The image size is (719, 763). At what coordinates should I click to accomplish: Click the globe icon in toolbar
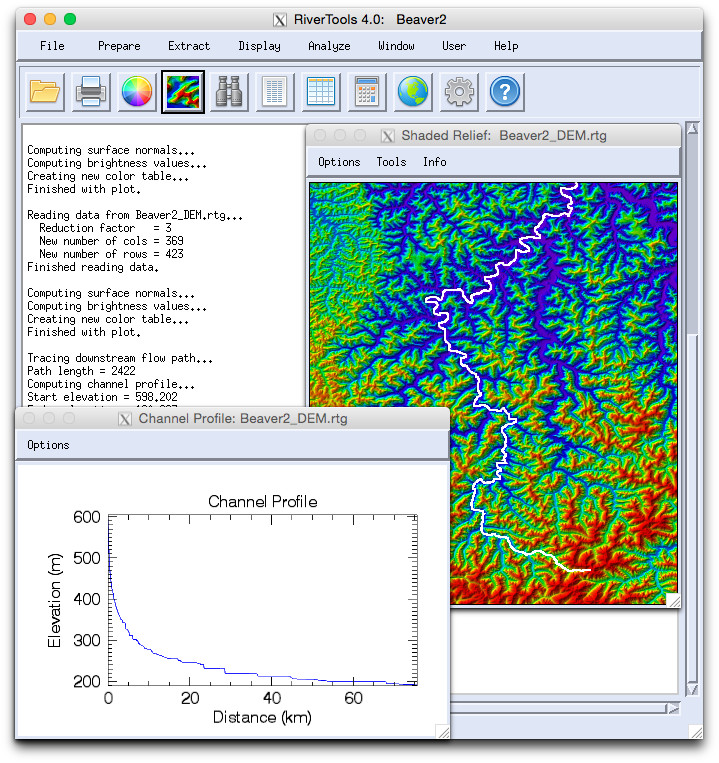(413, 93)
